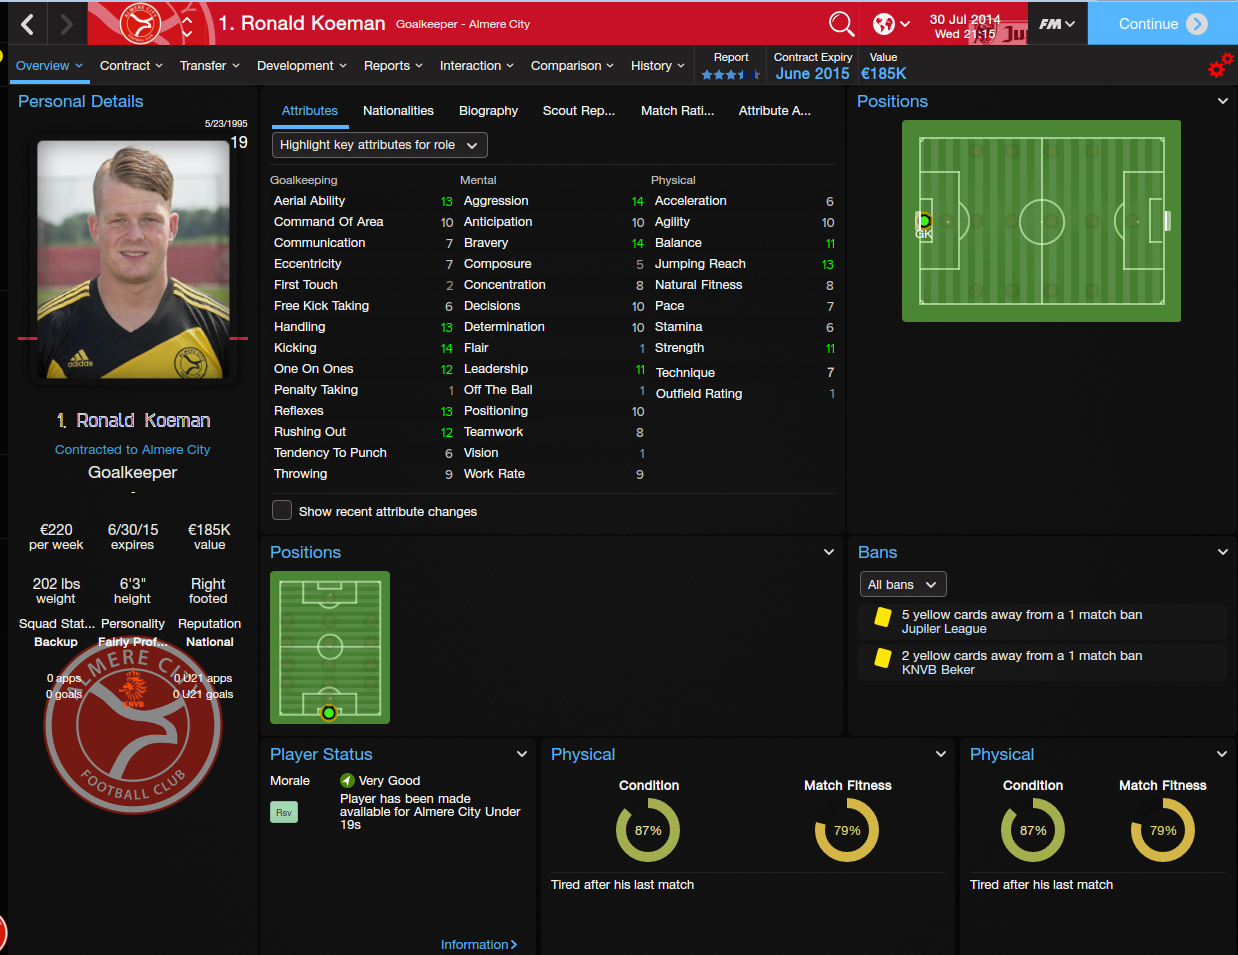
Task: Select the GK marker on the large pitch
Action: point(924,221)
